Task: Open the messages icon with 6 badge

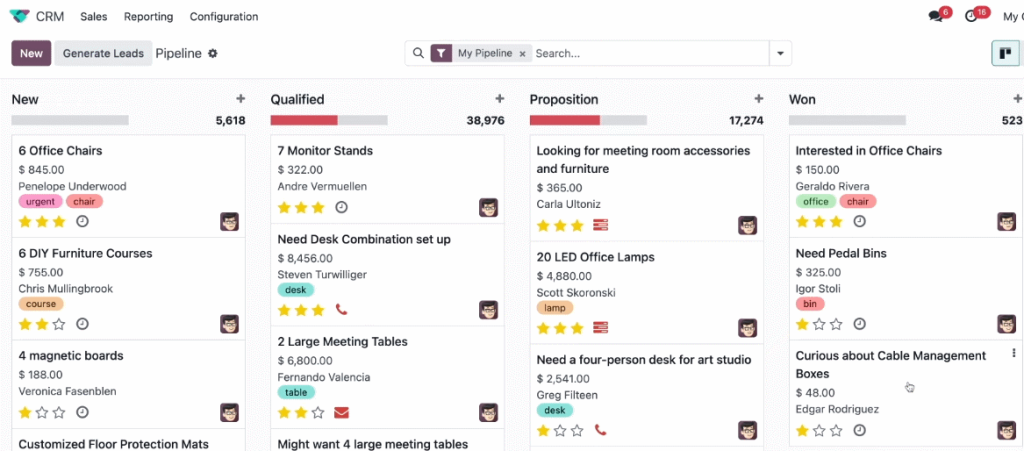Action: click(x=935, y=16)
